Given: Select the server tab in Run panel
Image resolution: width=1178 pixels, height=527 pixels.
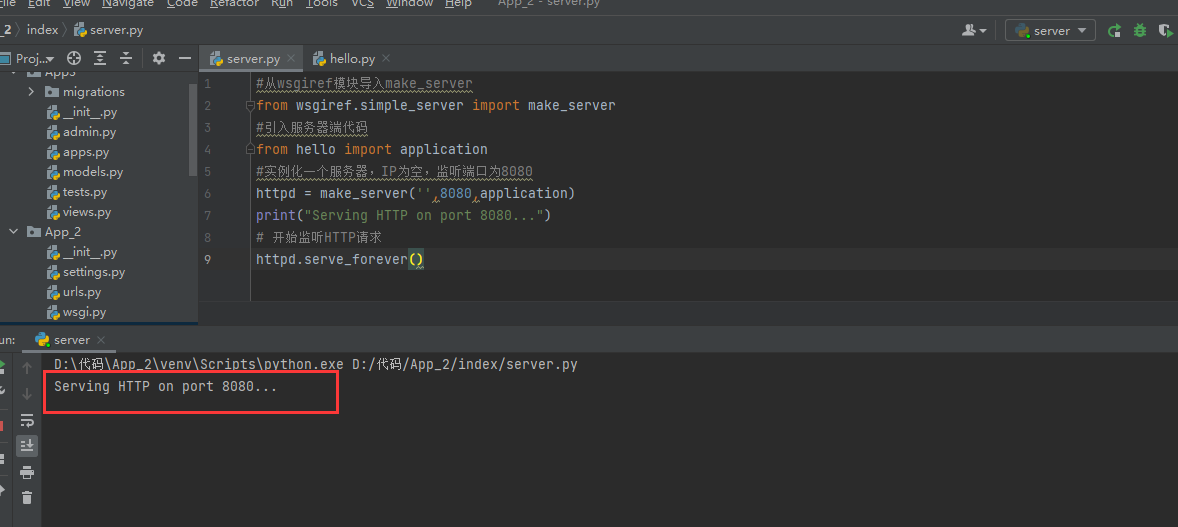Looking at the screenshot, I should pyautogui.click(x=71, y=340).
